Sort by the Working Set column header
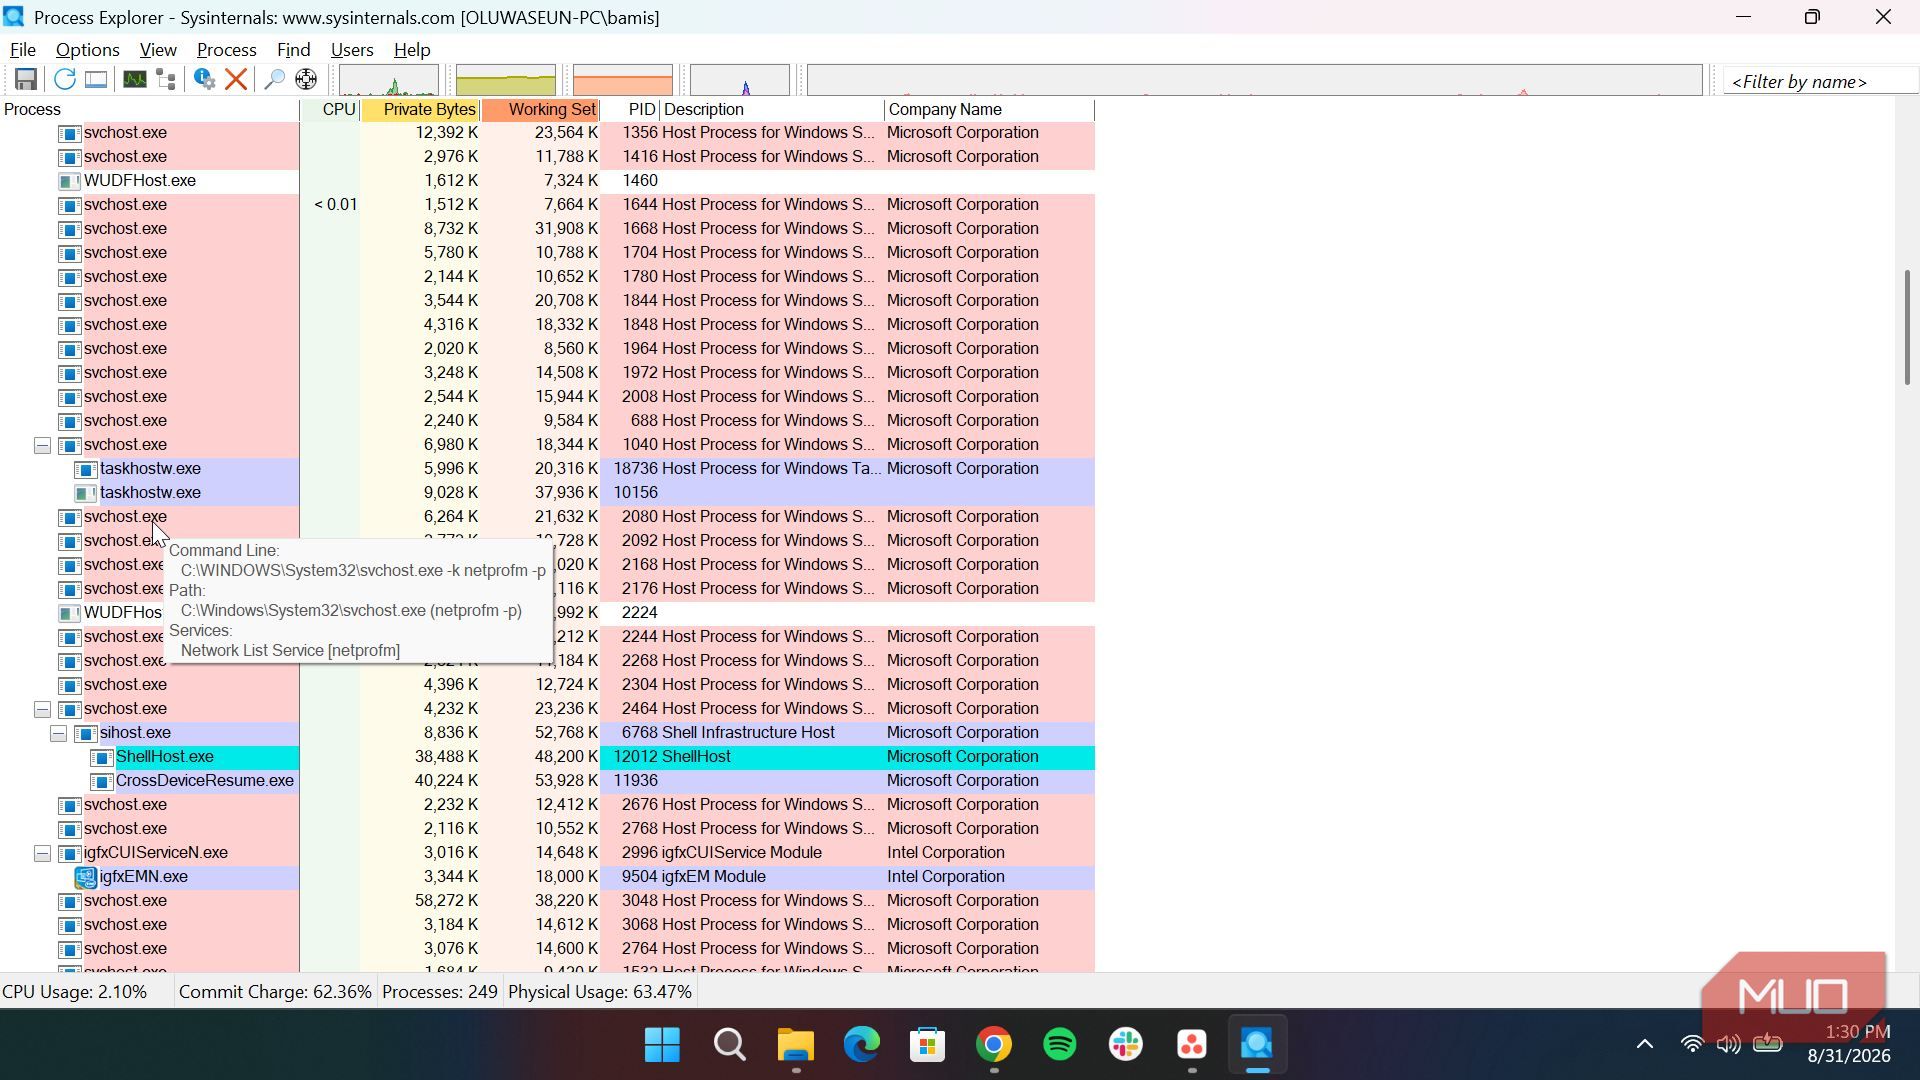 pyautogui.click(x=541, y=110)
